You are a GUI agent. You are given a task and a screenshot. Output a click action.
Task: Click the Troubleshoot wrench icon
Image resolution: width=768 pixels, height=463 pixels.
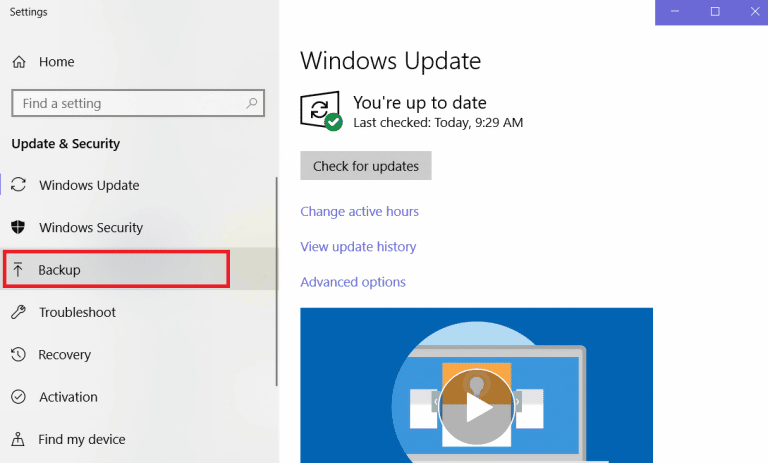point(18,312)
